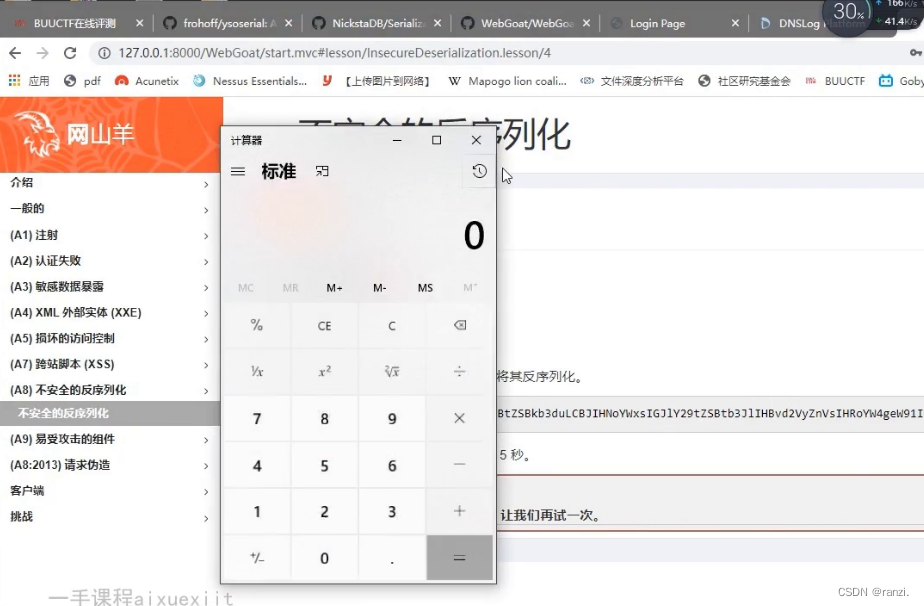Click digit 1 on calculator
This screenshot has width=924, height=606.
256,511
